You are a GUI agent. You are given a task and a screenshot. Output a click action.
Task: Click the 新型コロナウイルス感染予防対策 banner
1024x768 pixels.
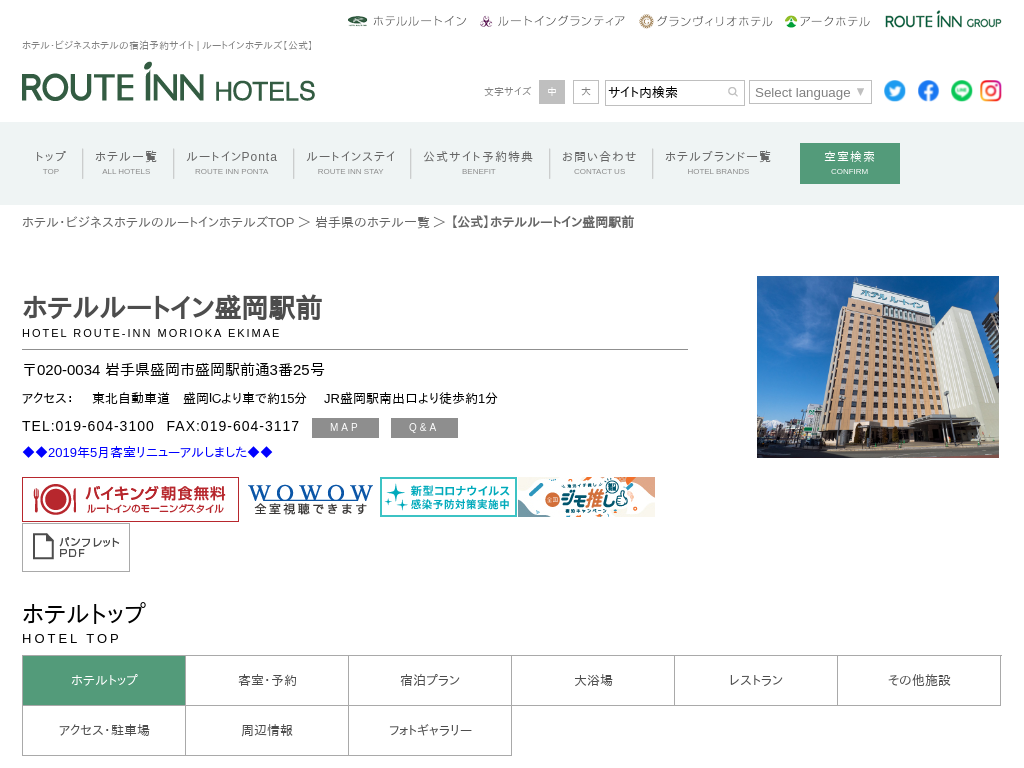click(x=449, y=497)
